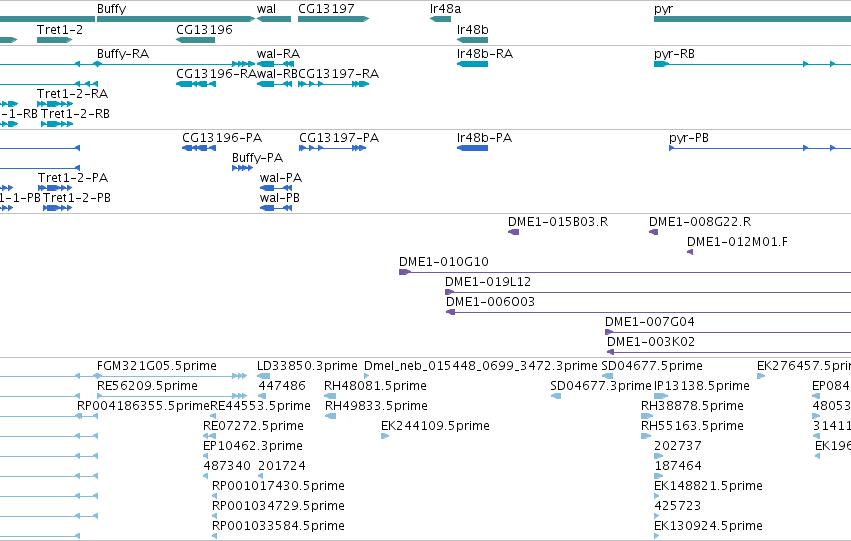
Task: Click the DME1-012M01.F marker
Action: (x=690, y=252)
